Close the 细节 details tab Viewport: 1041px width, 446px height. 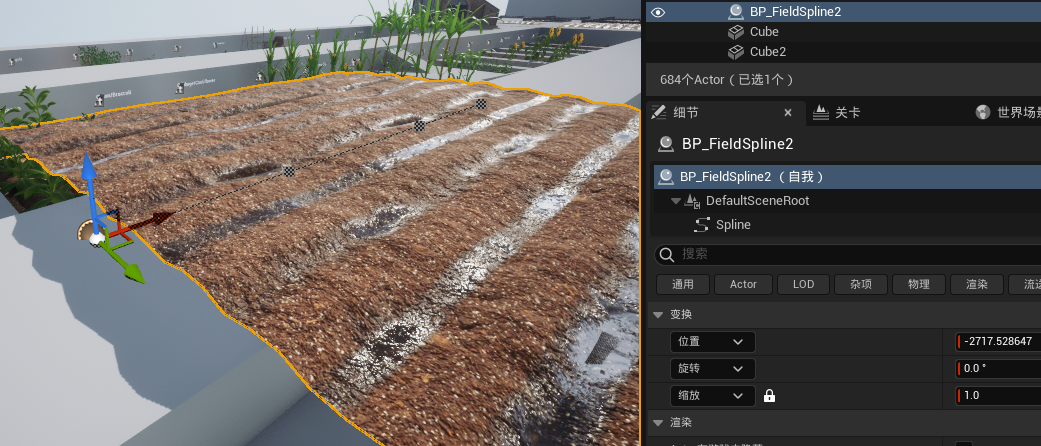click(788, 113)
